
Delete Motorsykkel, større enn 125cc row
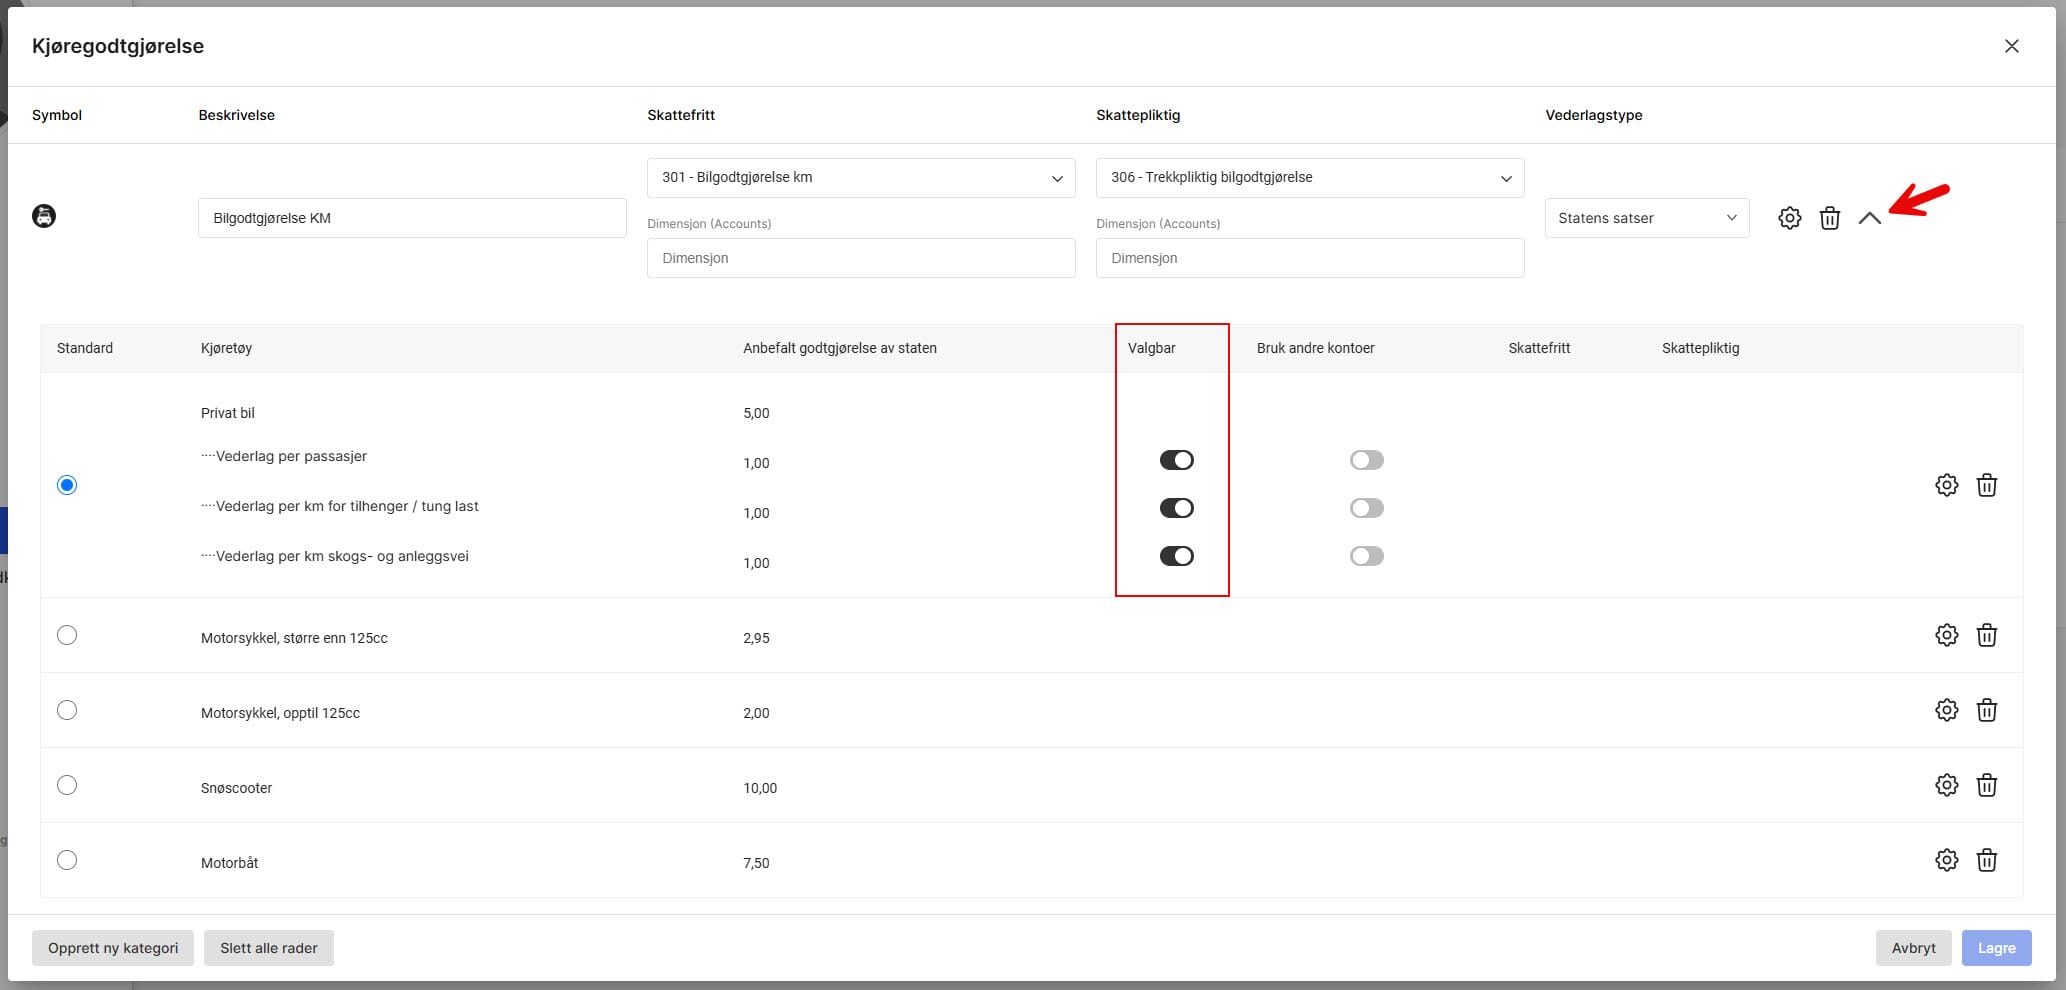click(1986, 635)
